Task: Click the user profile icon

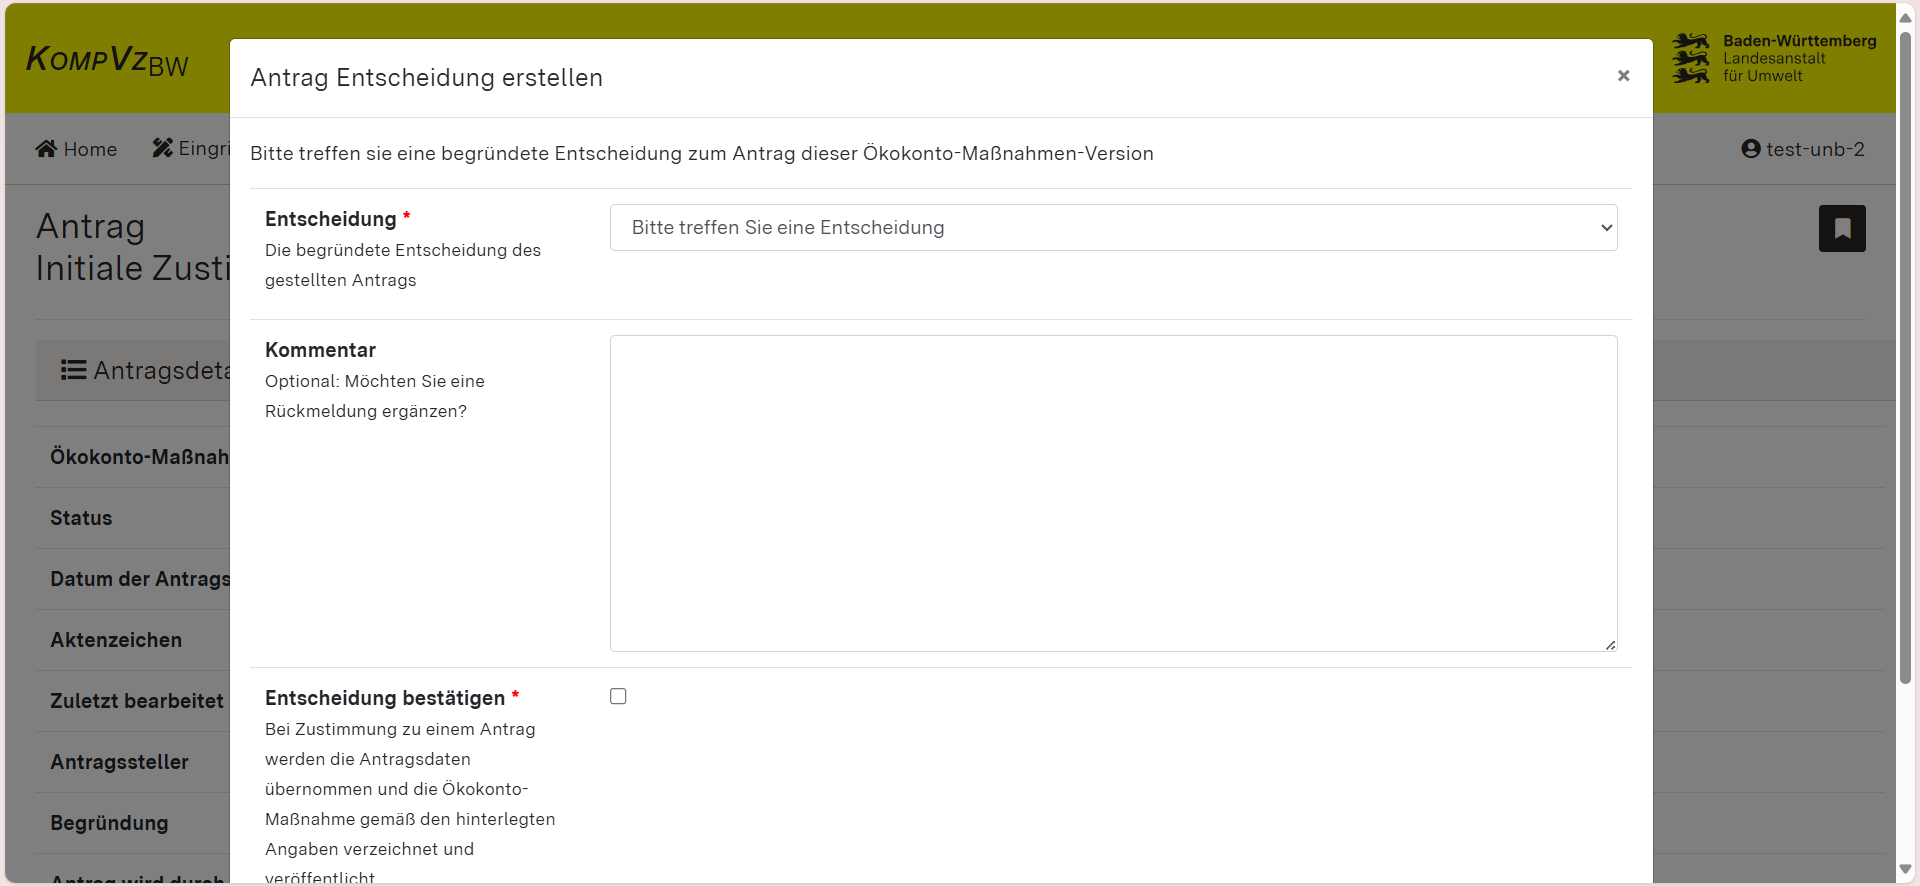Action: (1750, 149)
